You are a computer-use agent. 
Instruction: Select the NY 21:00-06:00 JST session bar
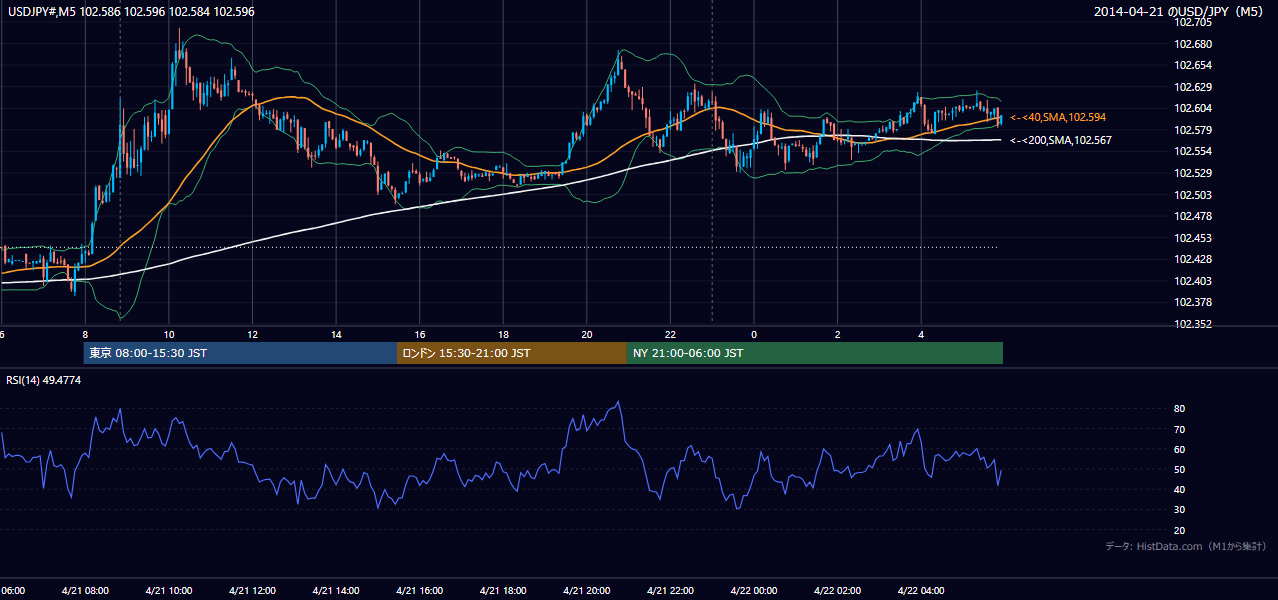point(815,353)
